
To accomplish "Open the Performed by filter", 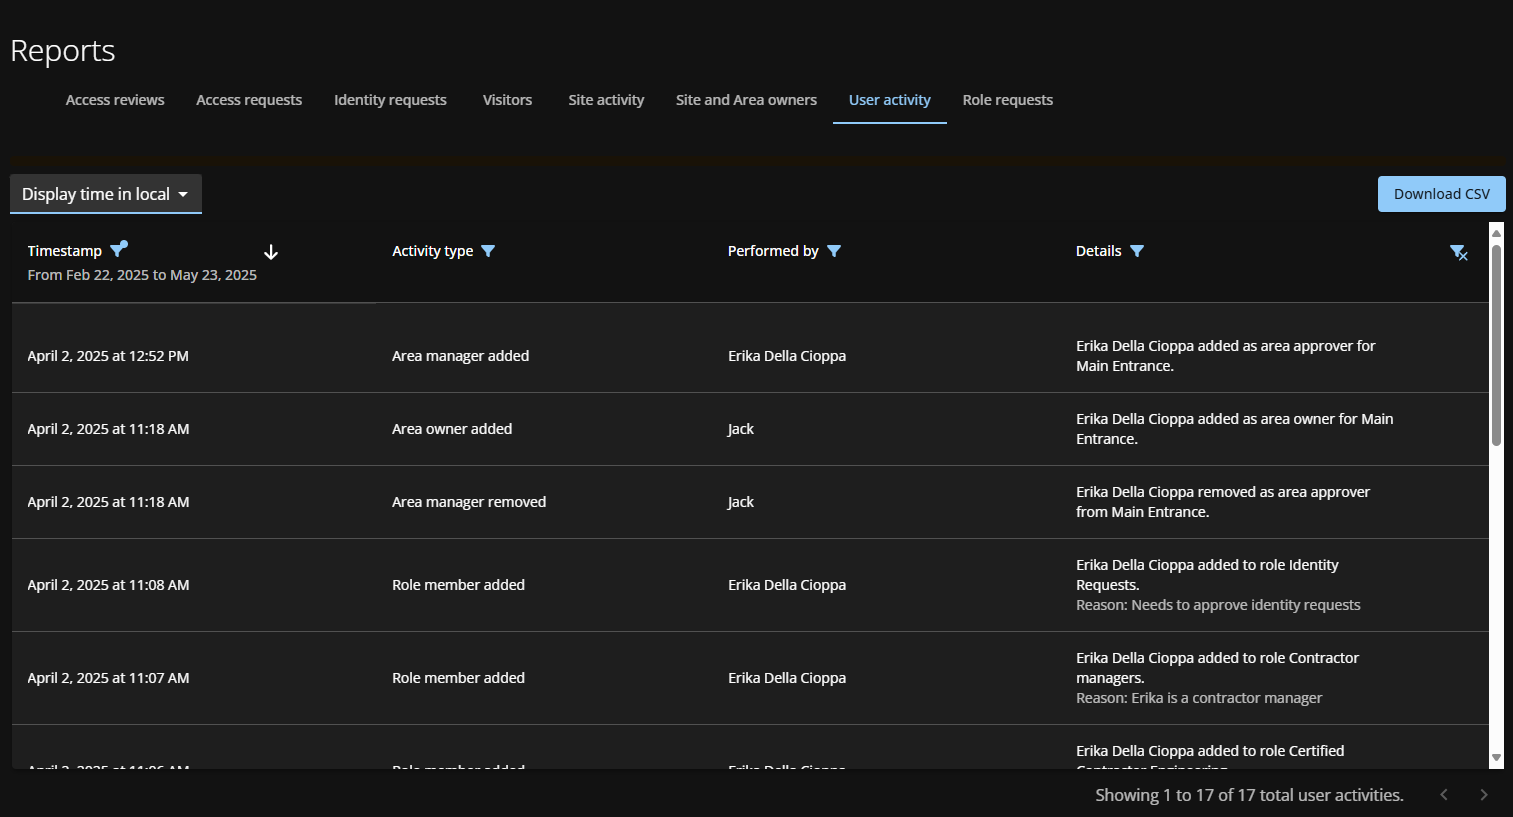I will click(x=834, y=251).
